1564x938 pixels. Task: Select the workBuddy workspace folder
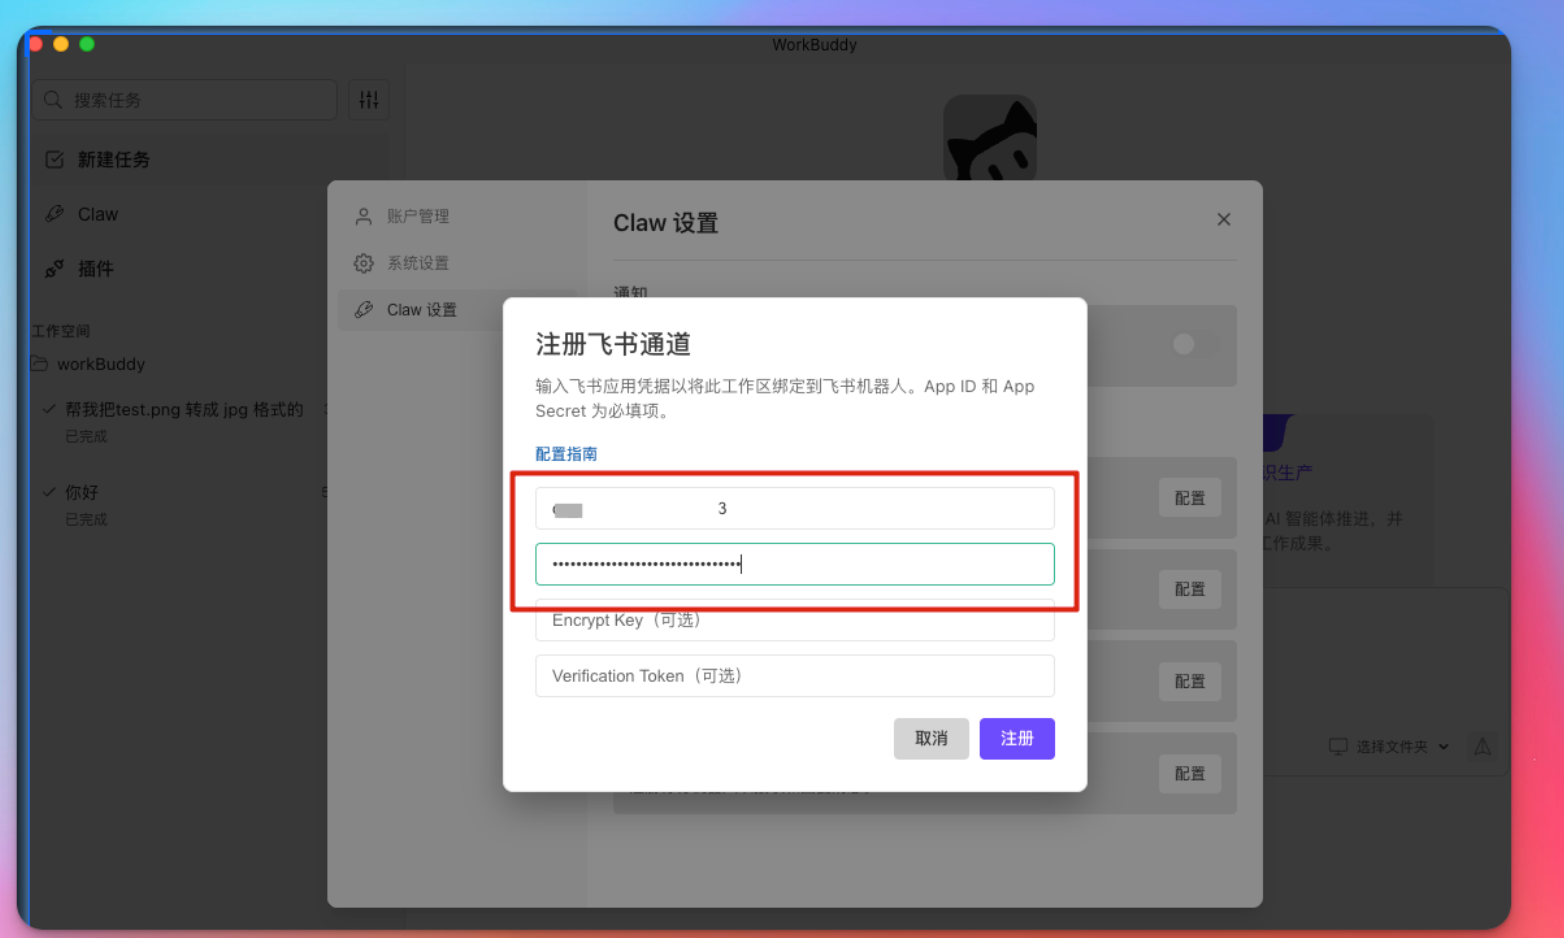[100, 364]
